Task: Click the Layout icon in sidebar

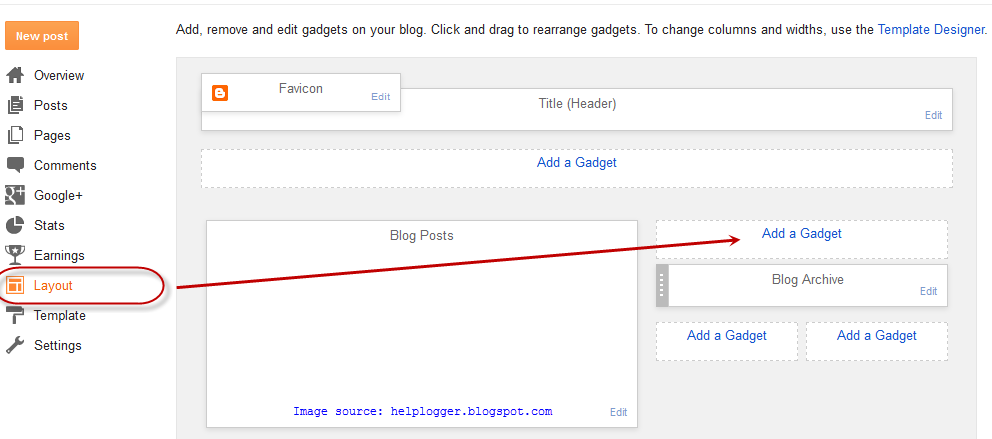Action: (x=15, y=285)
